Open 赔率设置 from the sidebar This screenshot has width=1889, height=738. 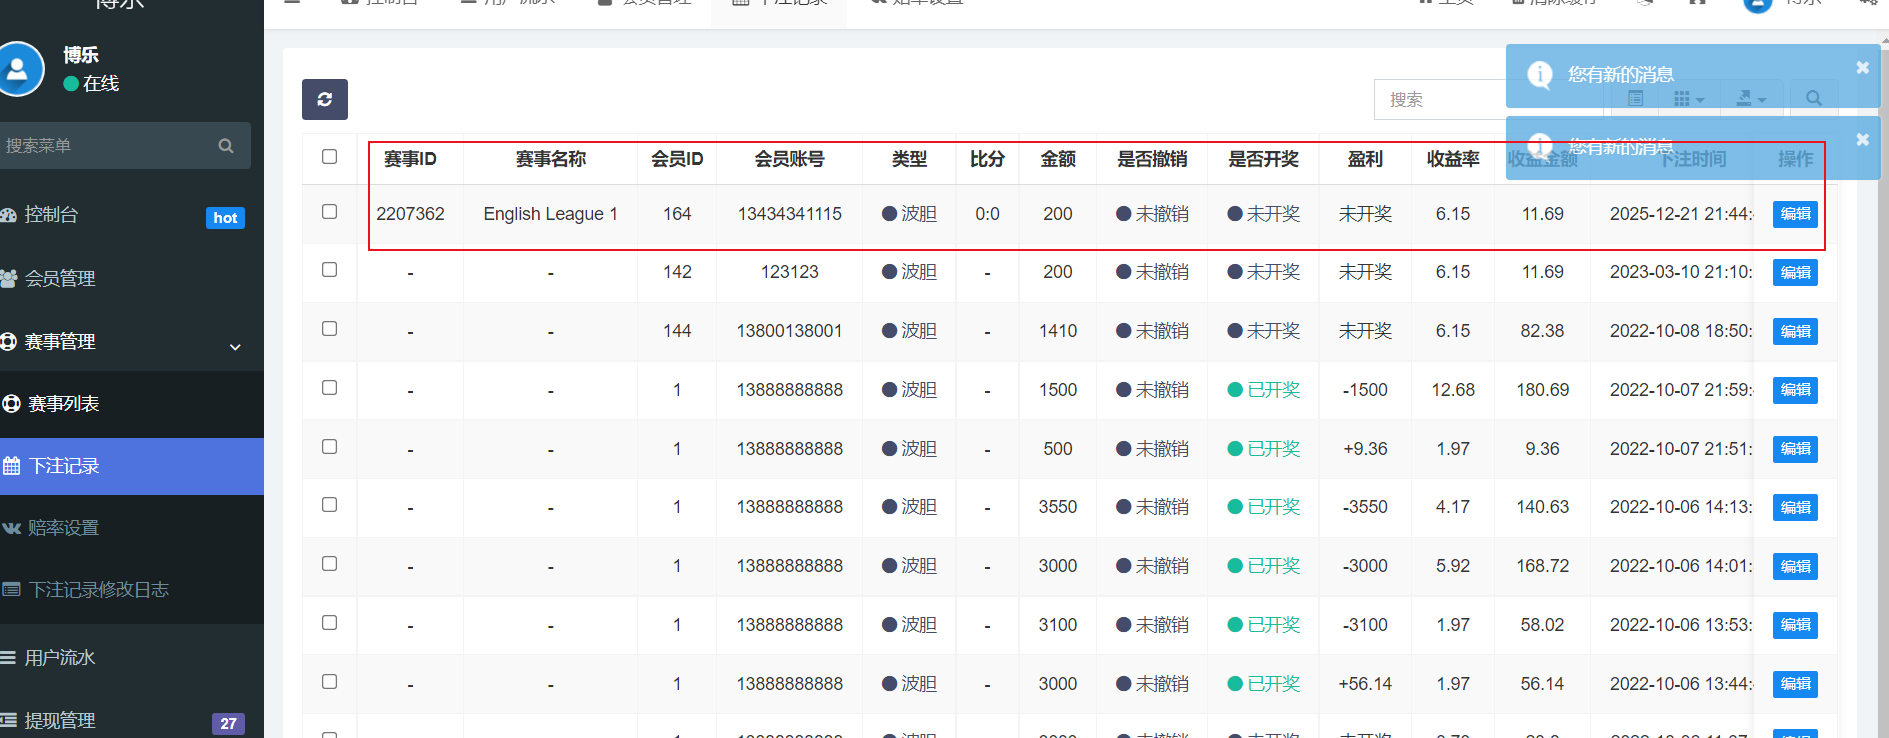[x=64, y=528]
